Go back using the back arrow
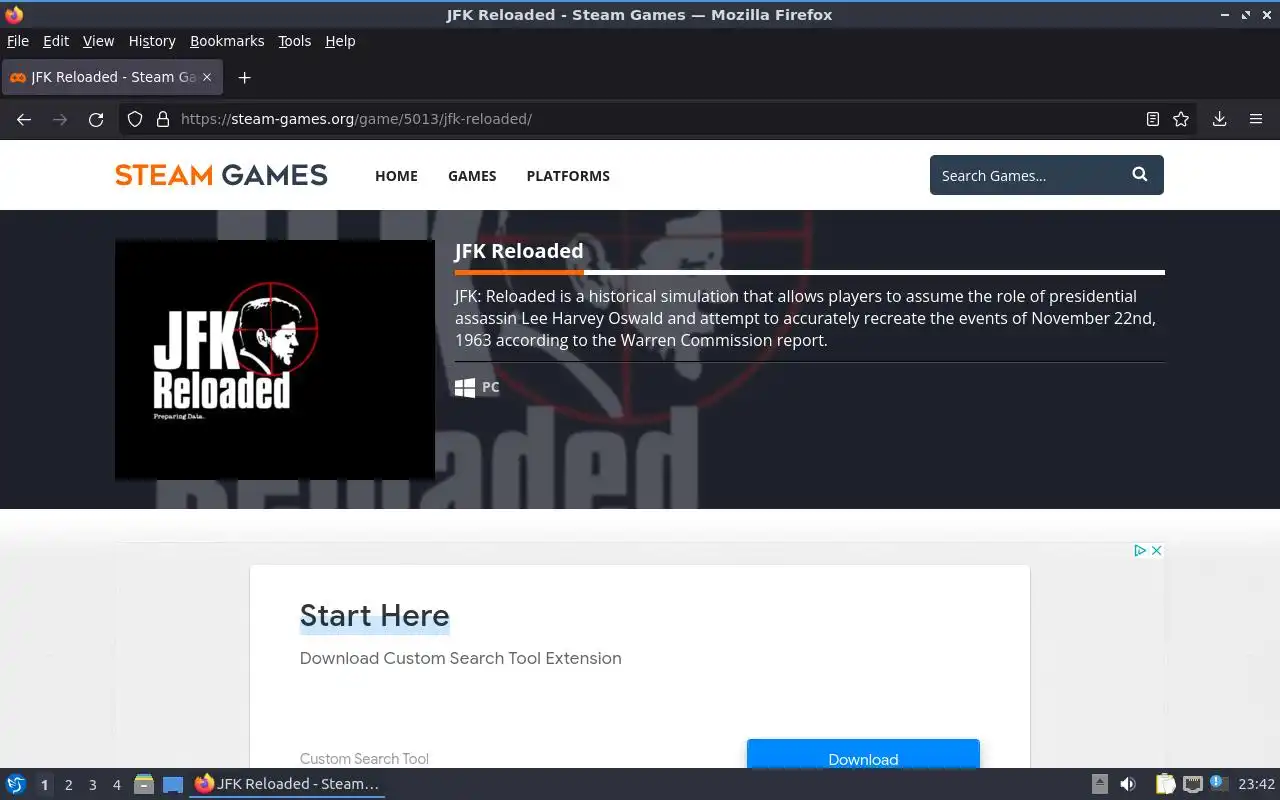Viewport: 1280px width, 800px height. tap(24, 119)
